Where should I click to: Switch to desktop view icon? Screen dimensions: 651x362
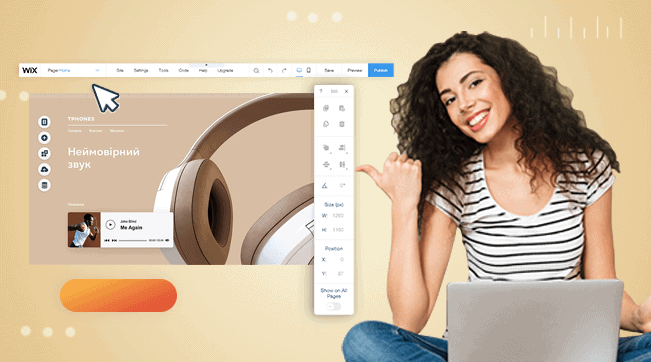coord(299,71)
